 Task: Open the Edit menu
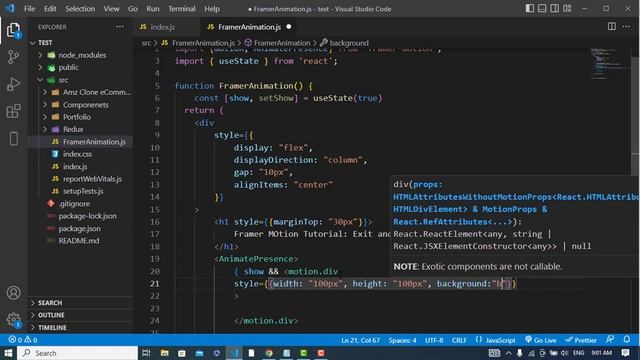pyautogui.click(x=50, y=9)
